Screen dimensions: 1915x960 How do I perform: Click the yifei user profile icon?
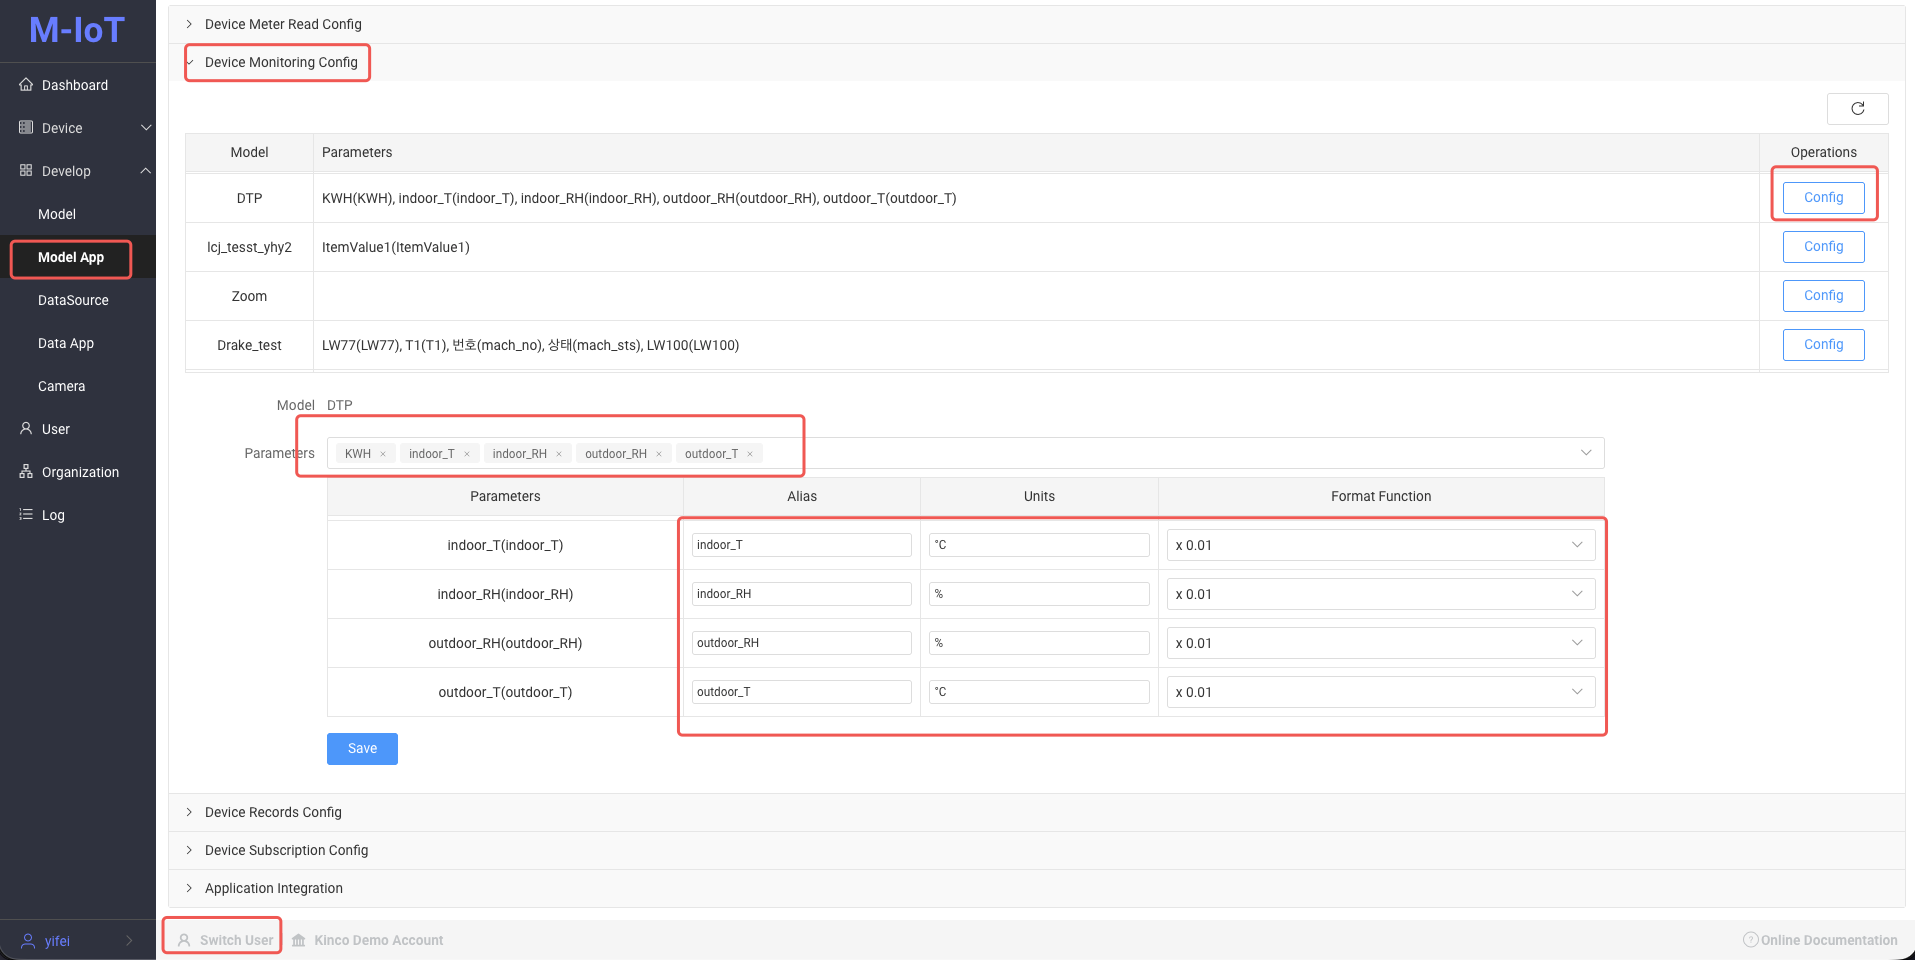[28, 941]
